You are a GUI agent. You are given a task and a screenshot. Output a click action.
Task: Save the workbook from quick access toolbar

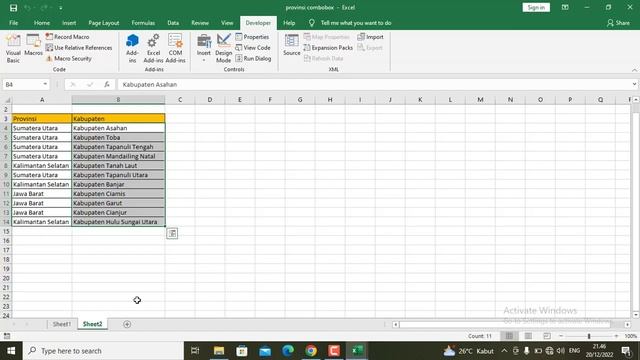[13, 8]
